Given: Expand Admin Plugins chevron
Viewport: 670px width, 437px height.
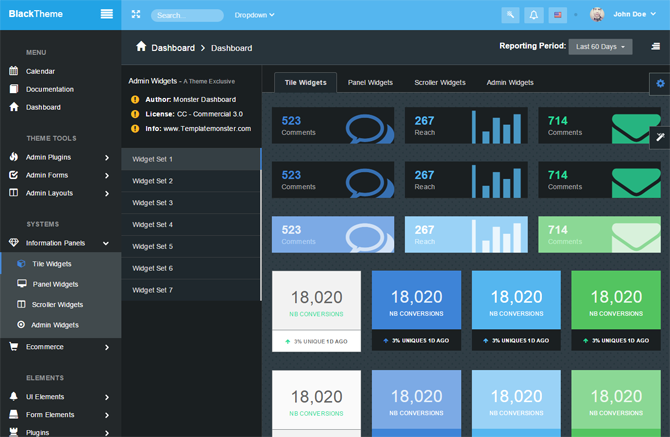Looking at the screenshot, I should tap(107, 158).
